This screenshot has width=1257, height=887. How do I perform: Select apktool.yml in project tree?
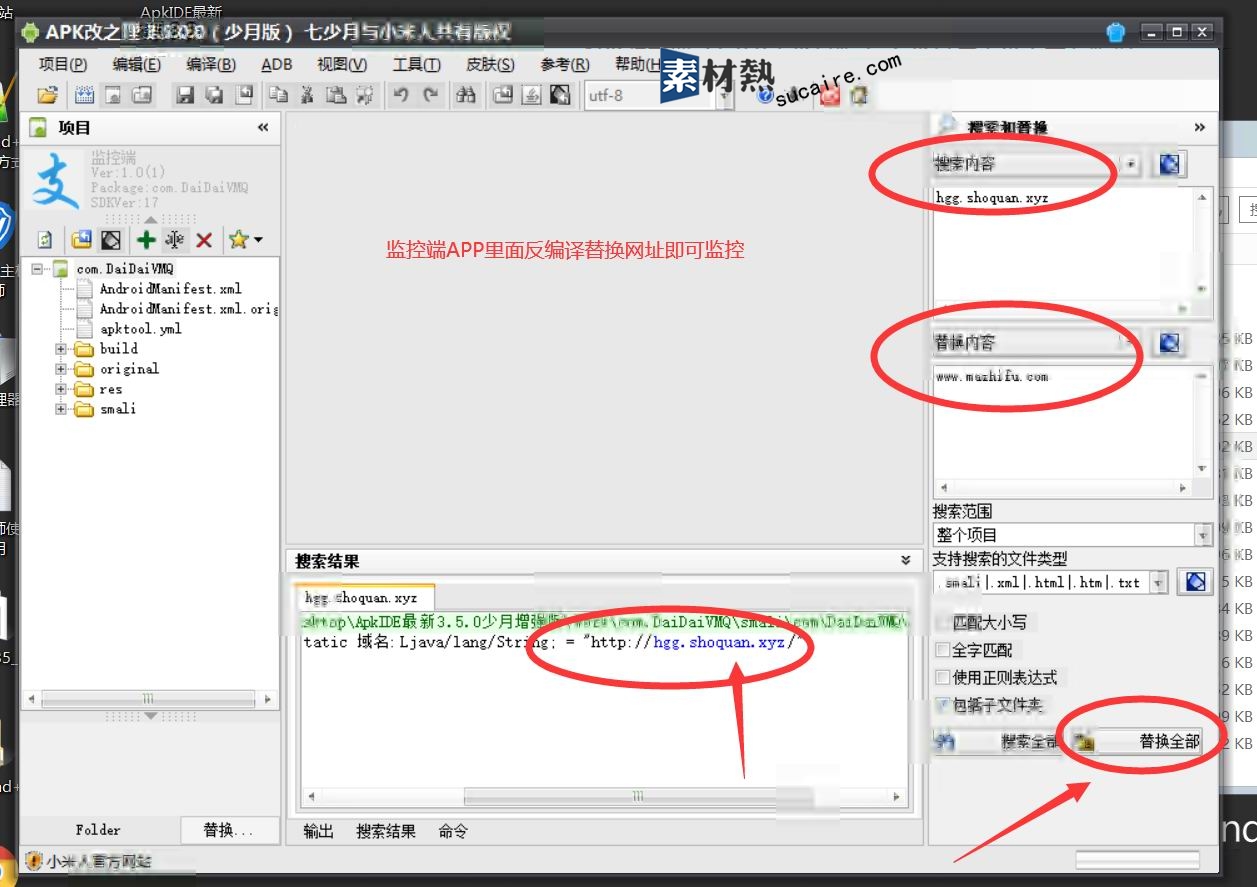[x=140, y=329]
